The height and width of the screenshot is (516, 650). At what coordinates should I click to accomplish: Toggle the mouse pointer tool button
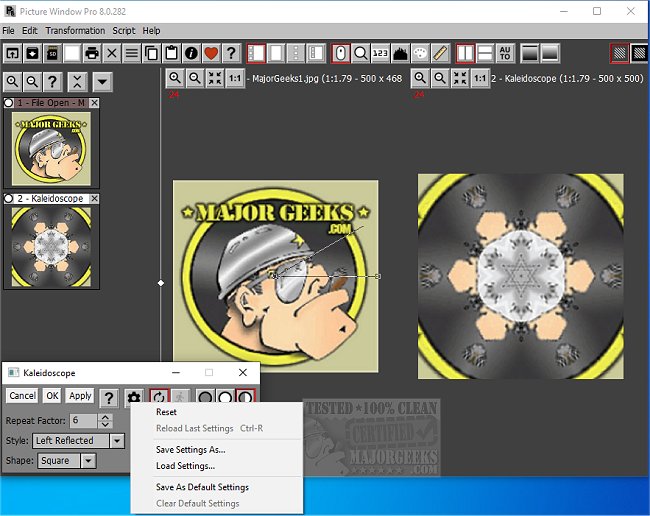click(x=341, y=53)
